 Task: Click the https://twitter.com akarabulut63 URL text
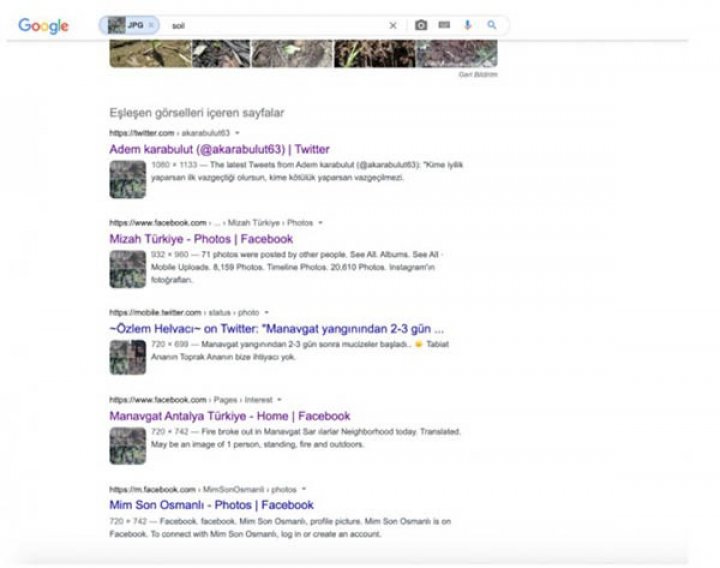click(169, 133)
